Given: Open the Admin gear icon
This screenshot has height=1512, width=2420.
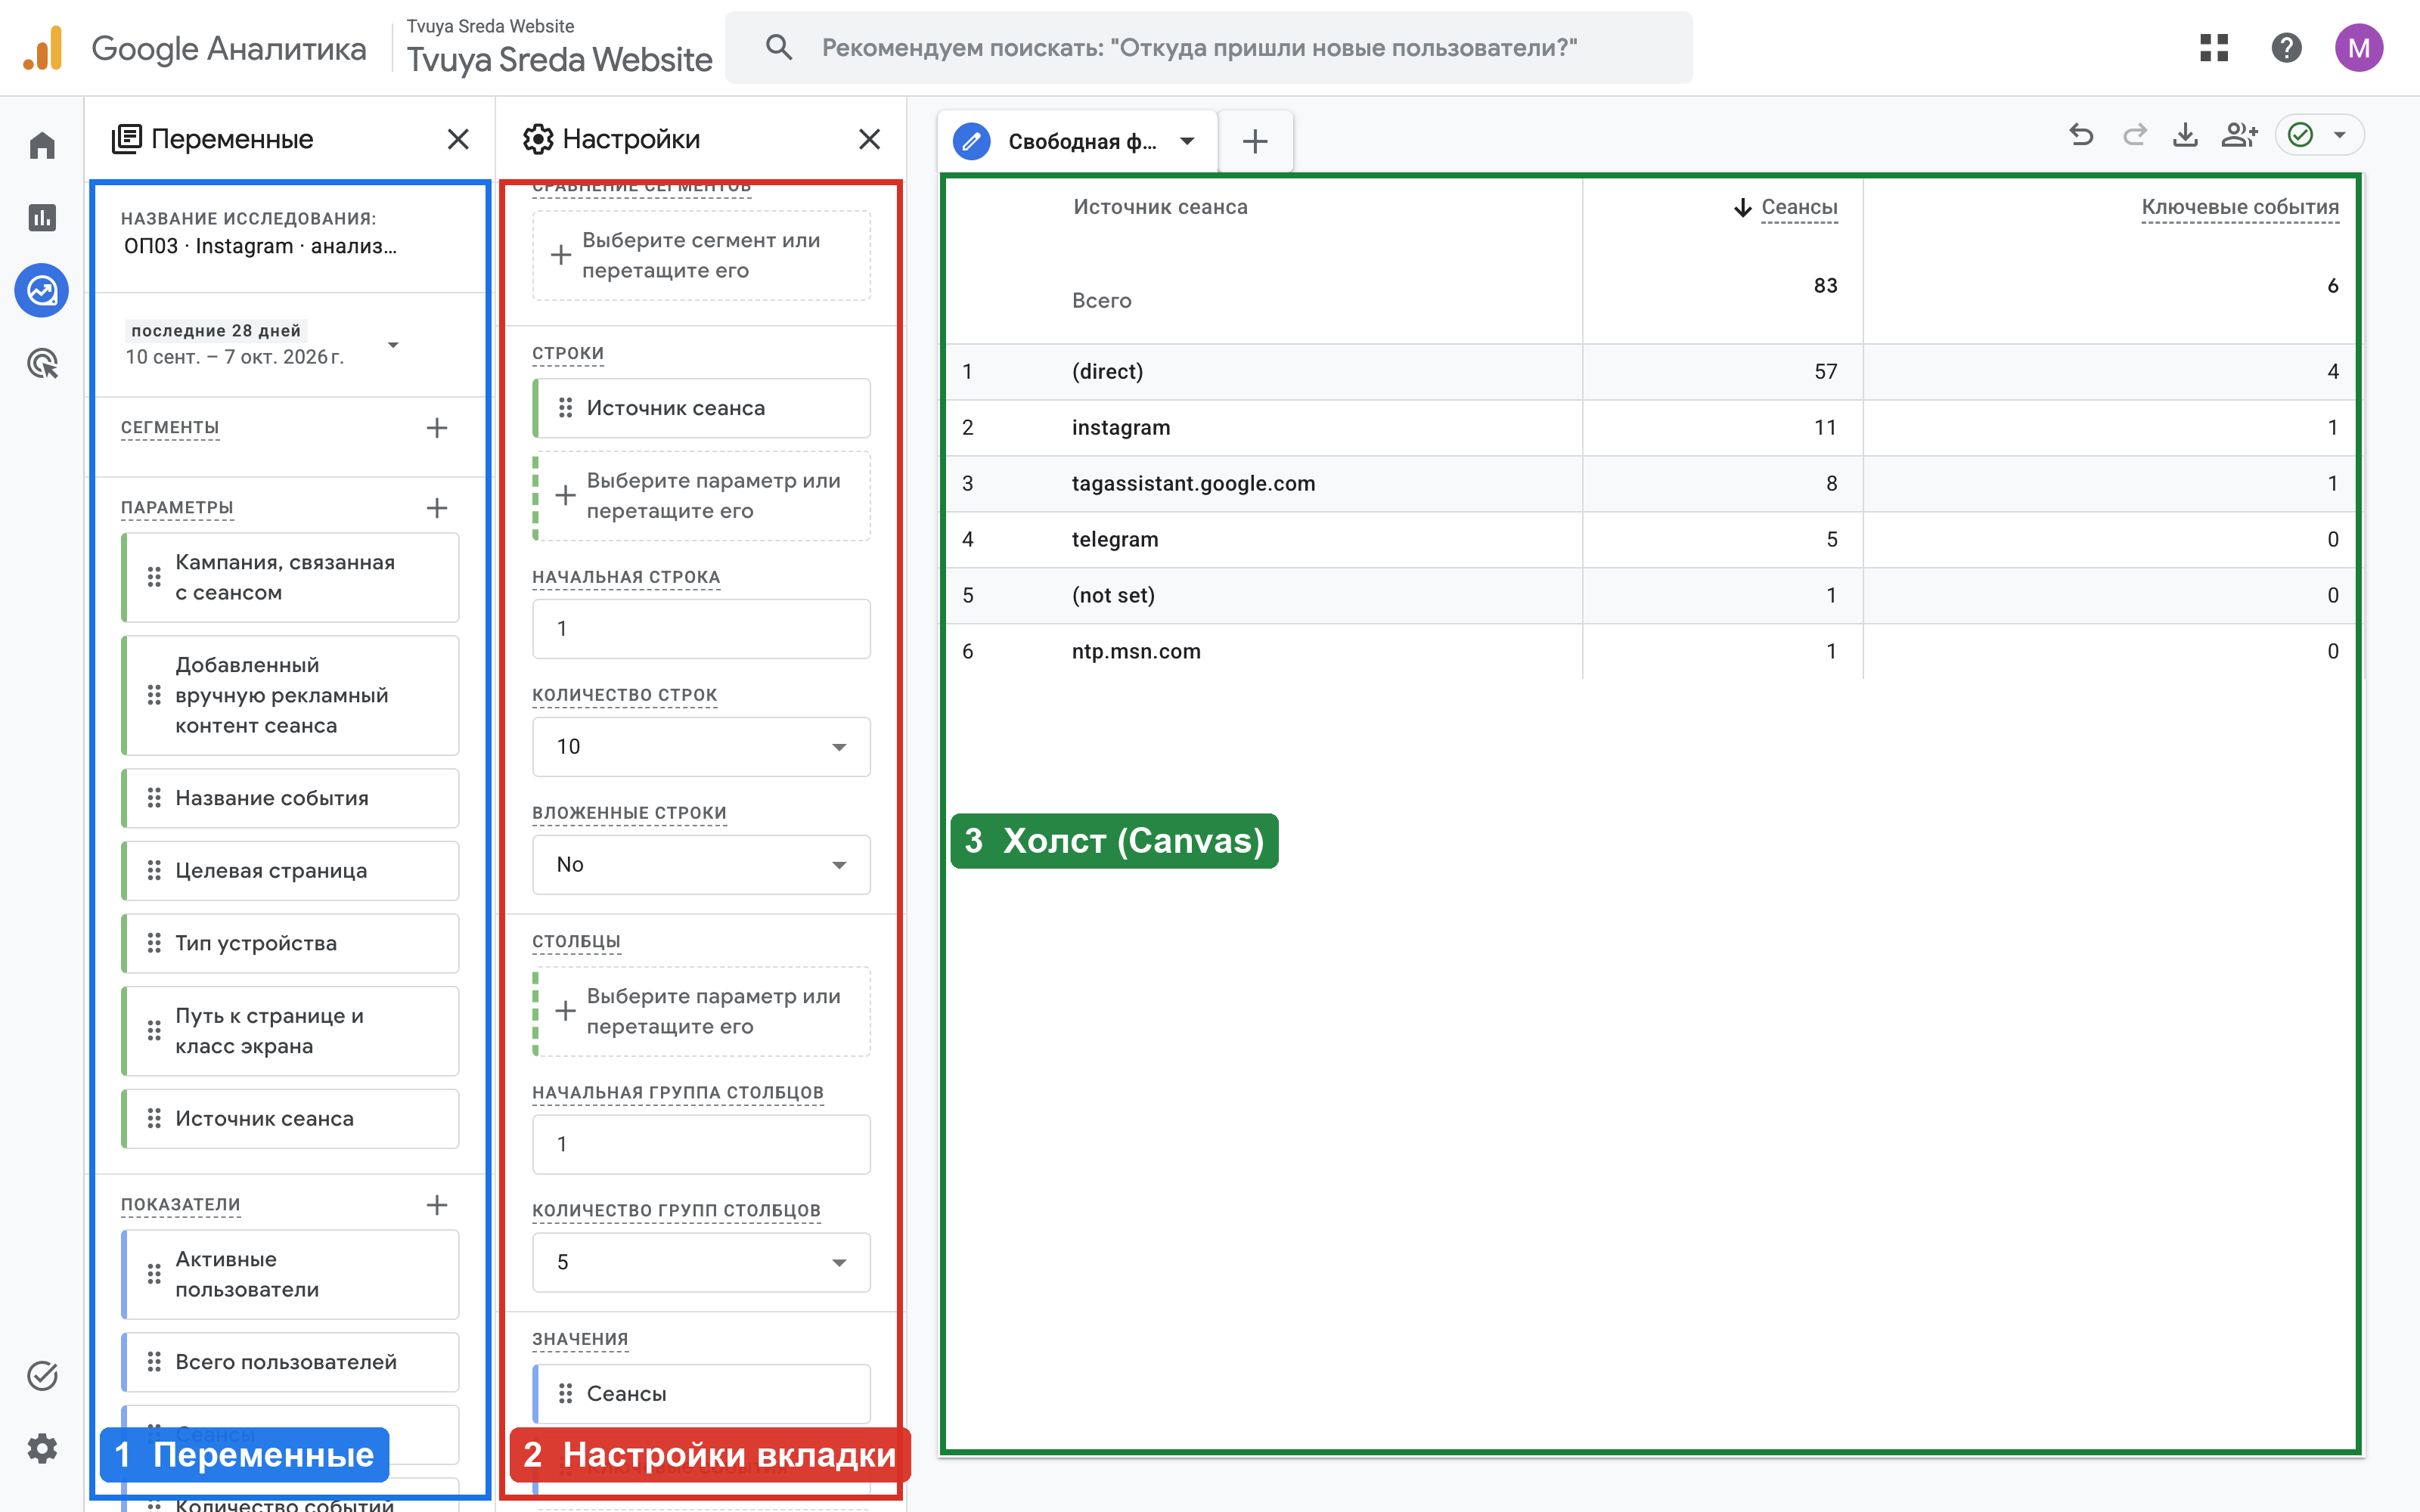Looking at the screenshot, I should tap(42, 1448).
